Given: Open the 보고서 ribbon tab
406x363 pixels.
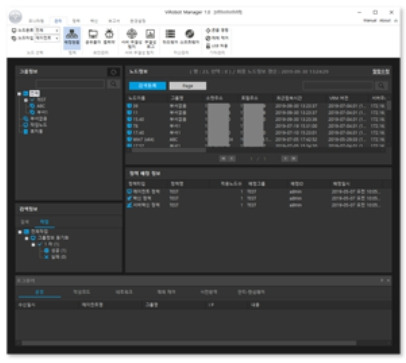Looking at the screenshot, I should tap(114, 21).
